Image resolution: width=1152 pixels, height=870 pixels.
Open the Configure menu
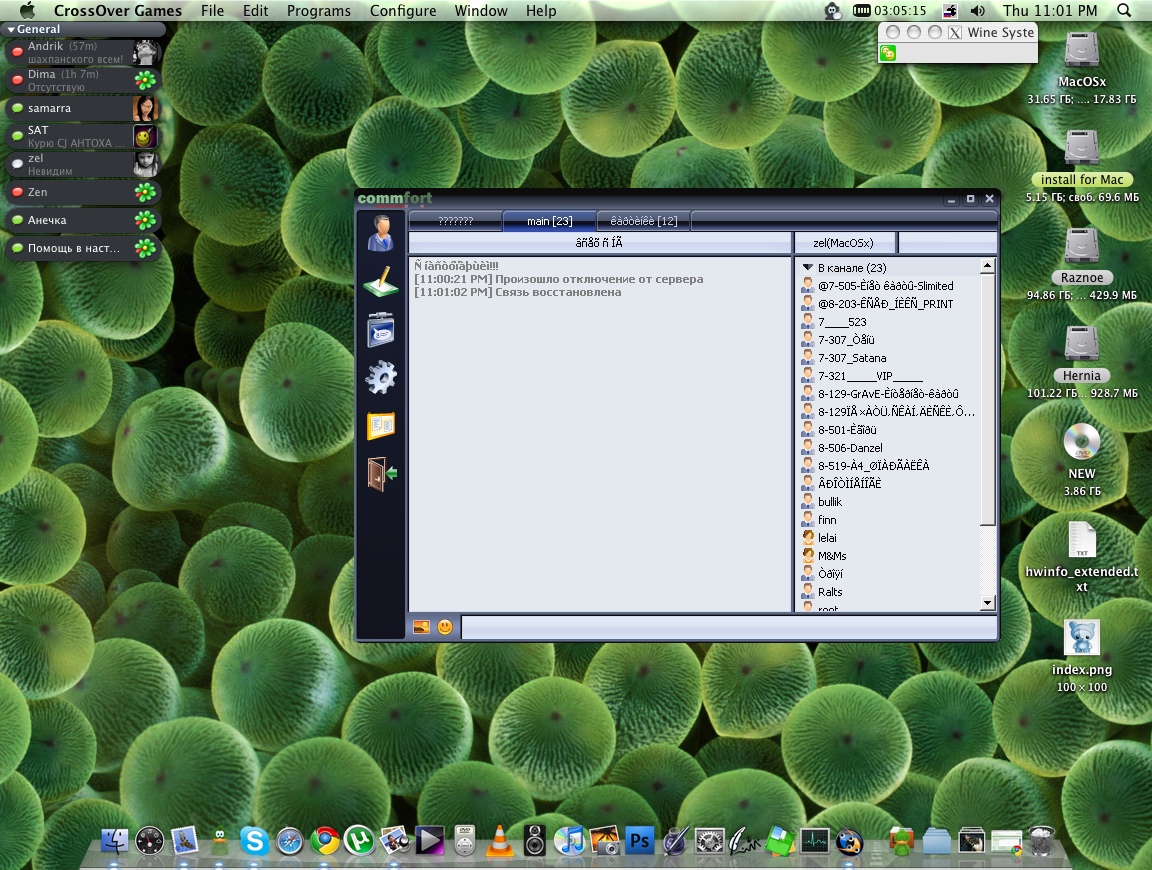click(x=403, y=11)
